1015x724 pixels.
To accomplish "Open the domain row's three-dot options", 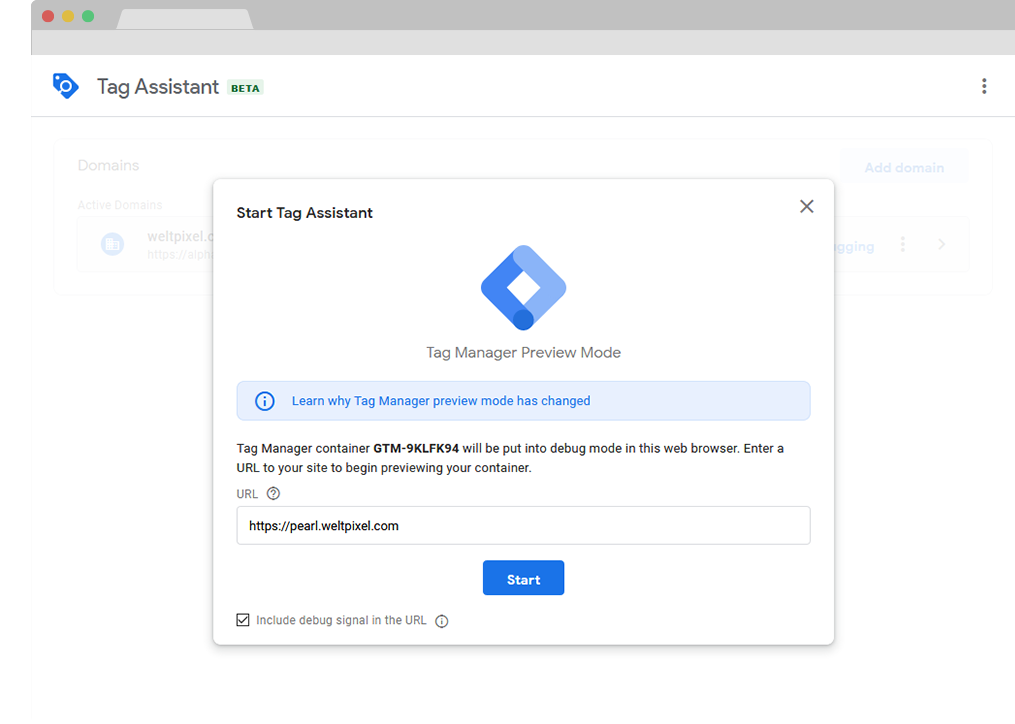I will 903,245.
